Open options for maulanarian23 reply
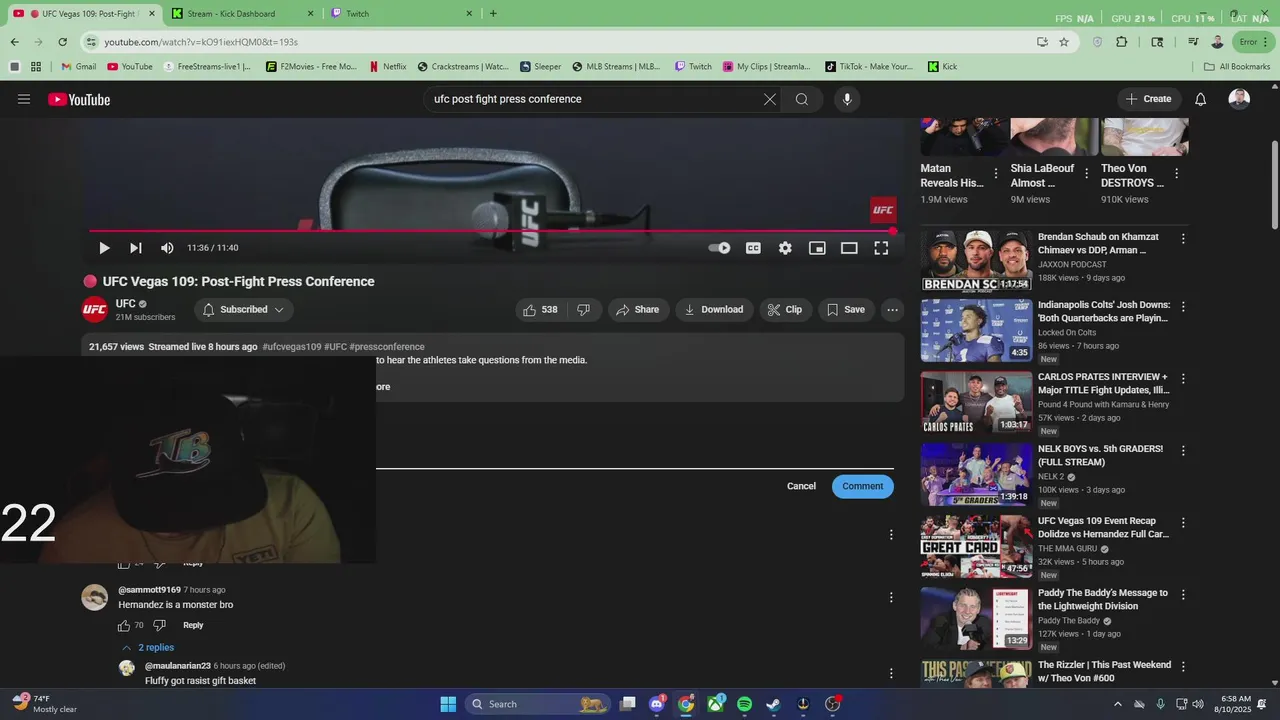The width and height of the screenshot is (1280, 720). 891,673
